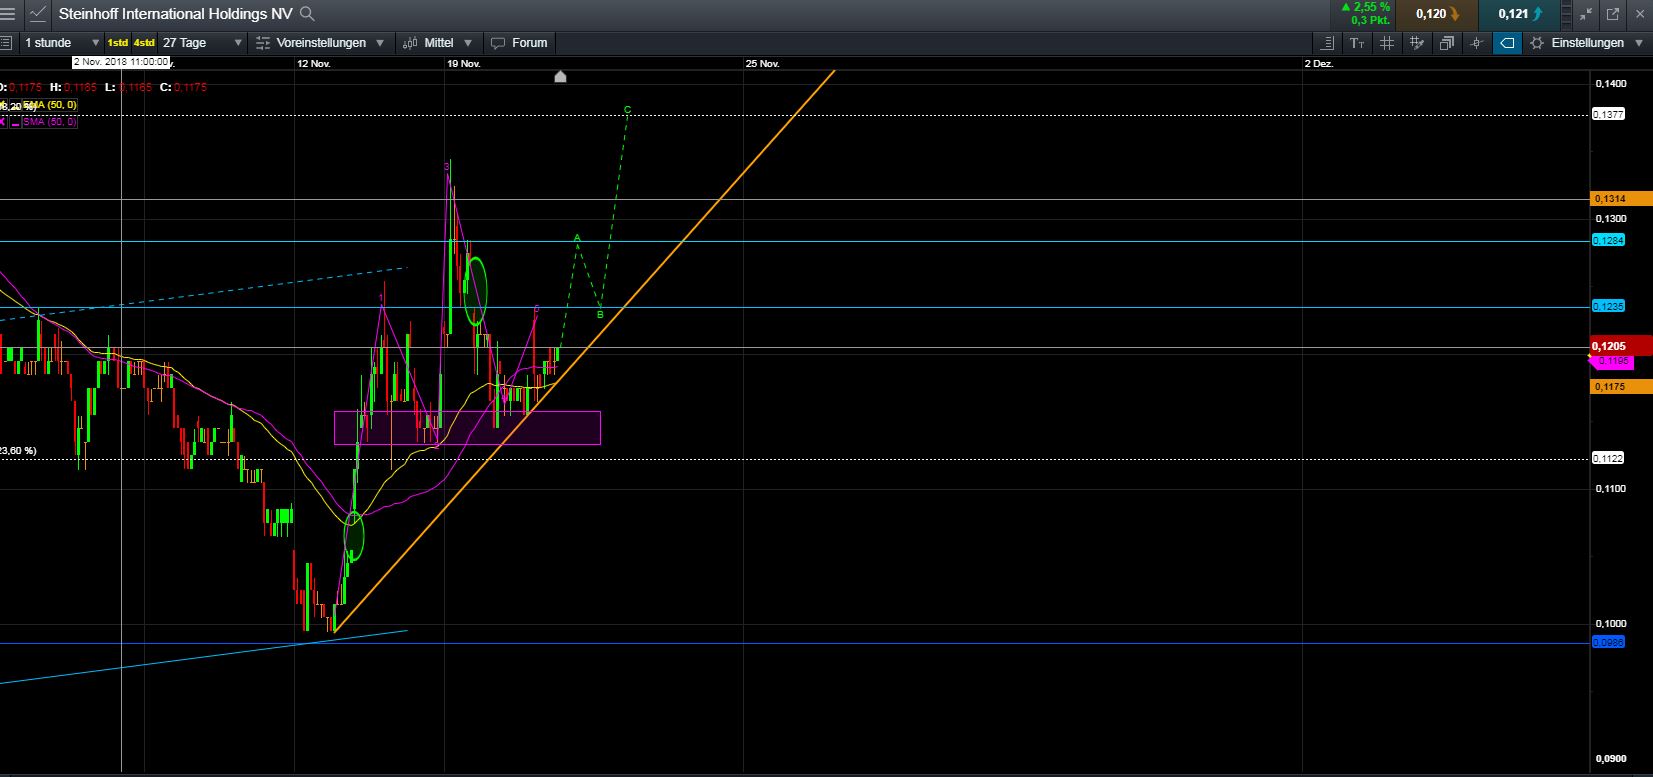1653x777 pixels.
Task: Click the Steinhoff International Holdings NV title
Action: tap(177, 14)
